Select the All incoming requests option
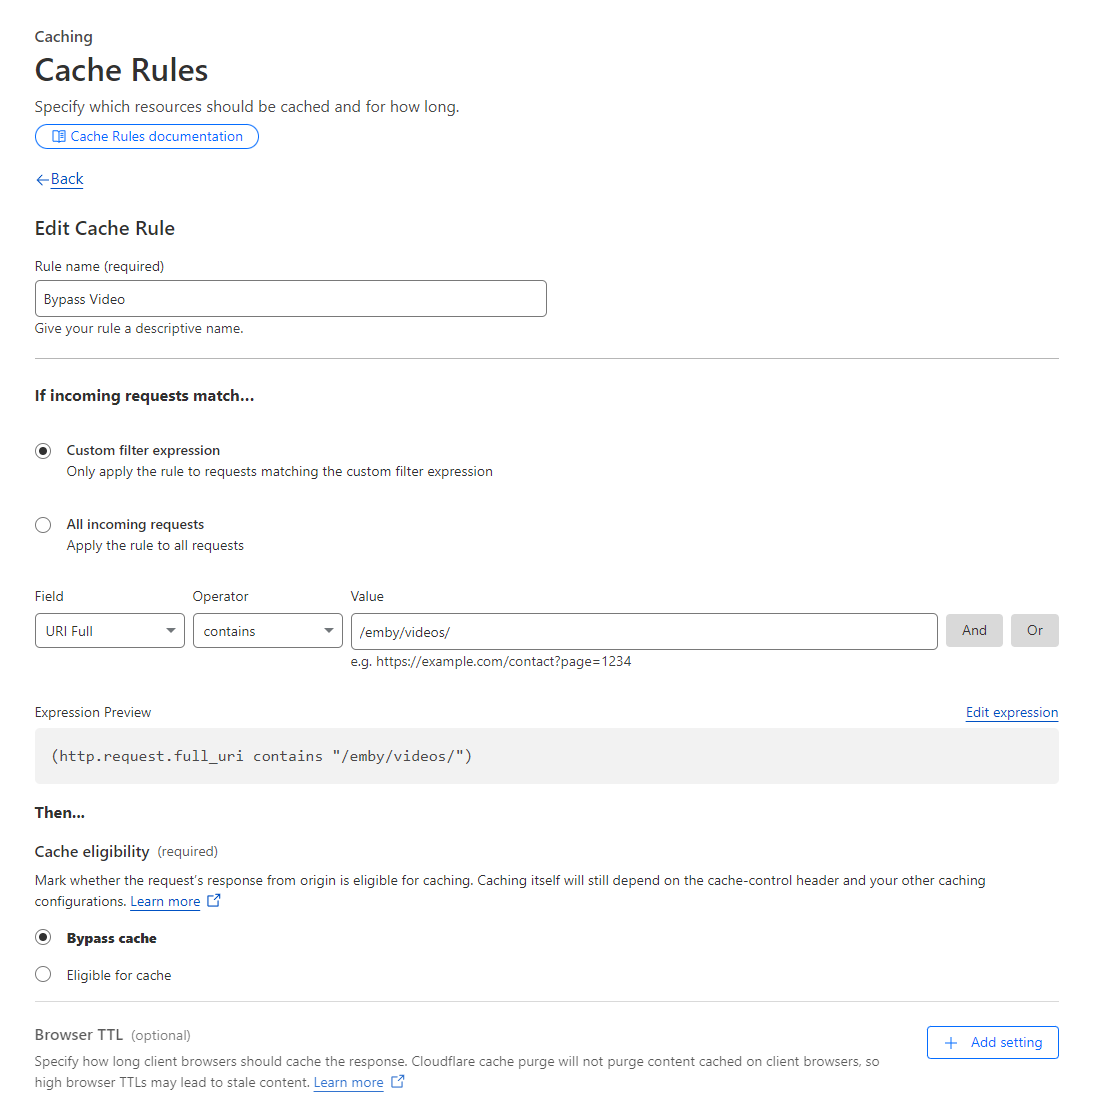 [x=43, y=525]
